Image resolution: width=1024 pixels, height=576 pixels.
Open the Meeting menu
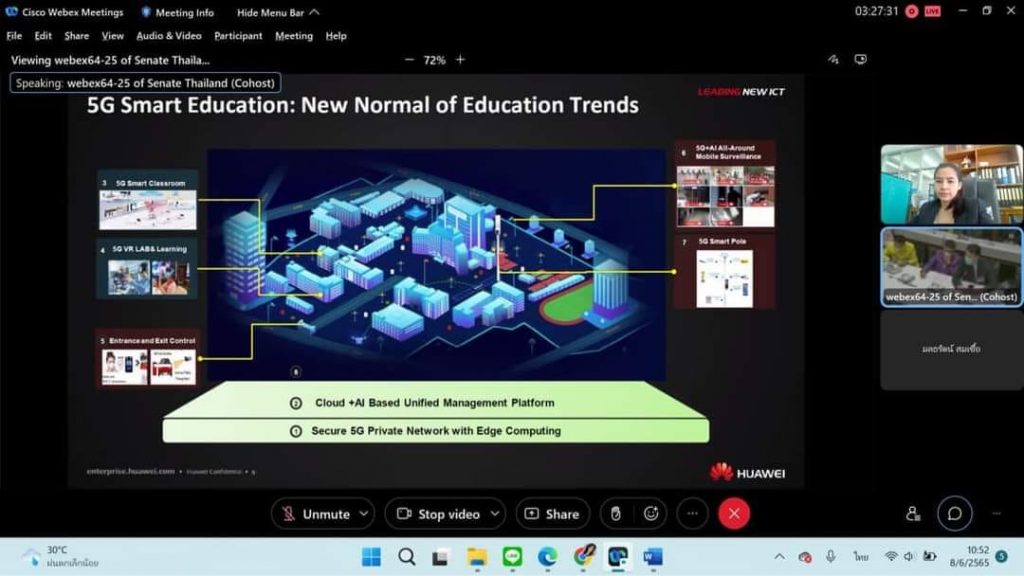tap(294, 36)
